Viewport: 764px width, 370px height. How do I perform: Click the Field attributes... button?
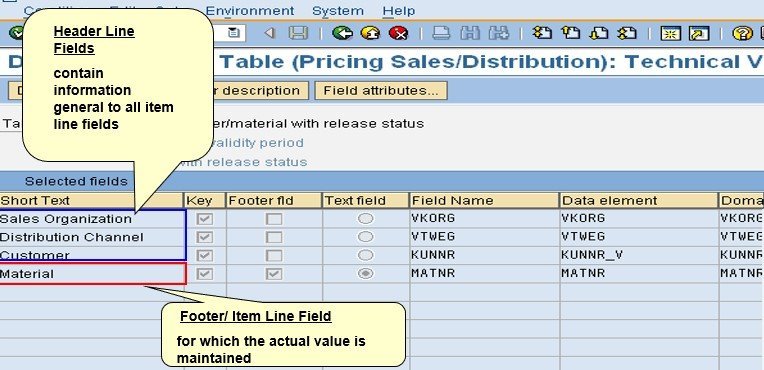point(381,91)
